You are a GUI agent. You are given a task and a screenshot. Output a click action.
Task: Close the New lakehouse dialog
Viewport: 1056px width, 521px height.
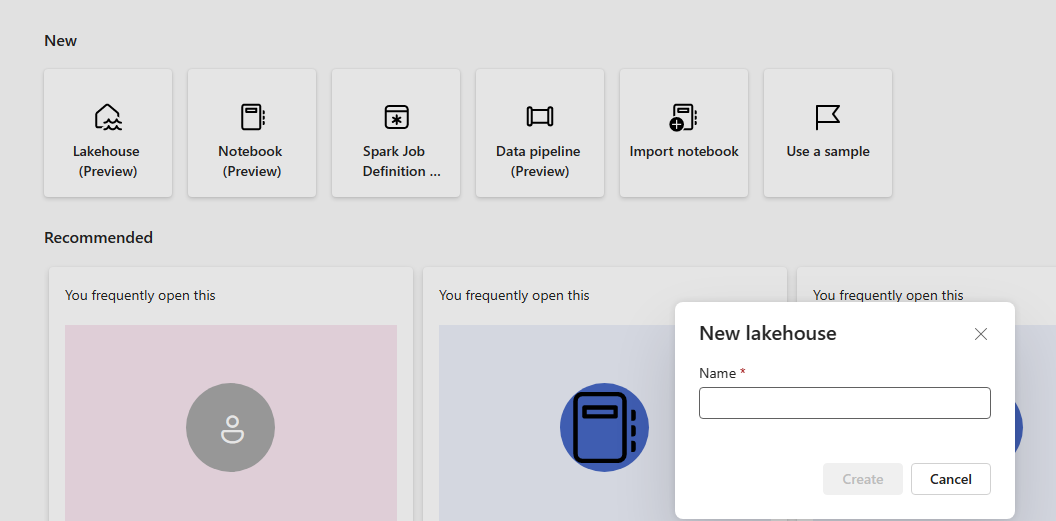[x=981, y=334]
